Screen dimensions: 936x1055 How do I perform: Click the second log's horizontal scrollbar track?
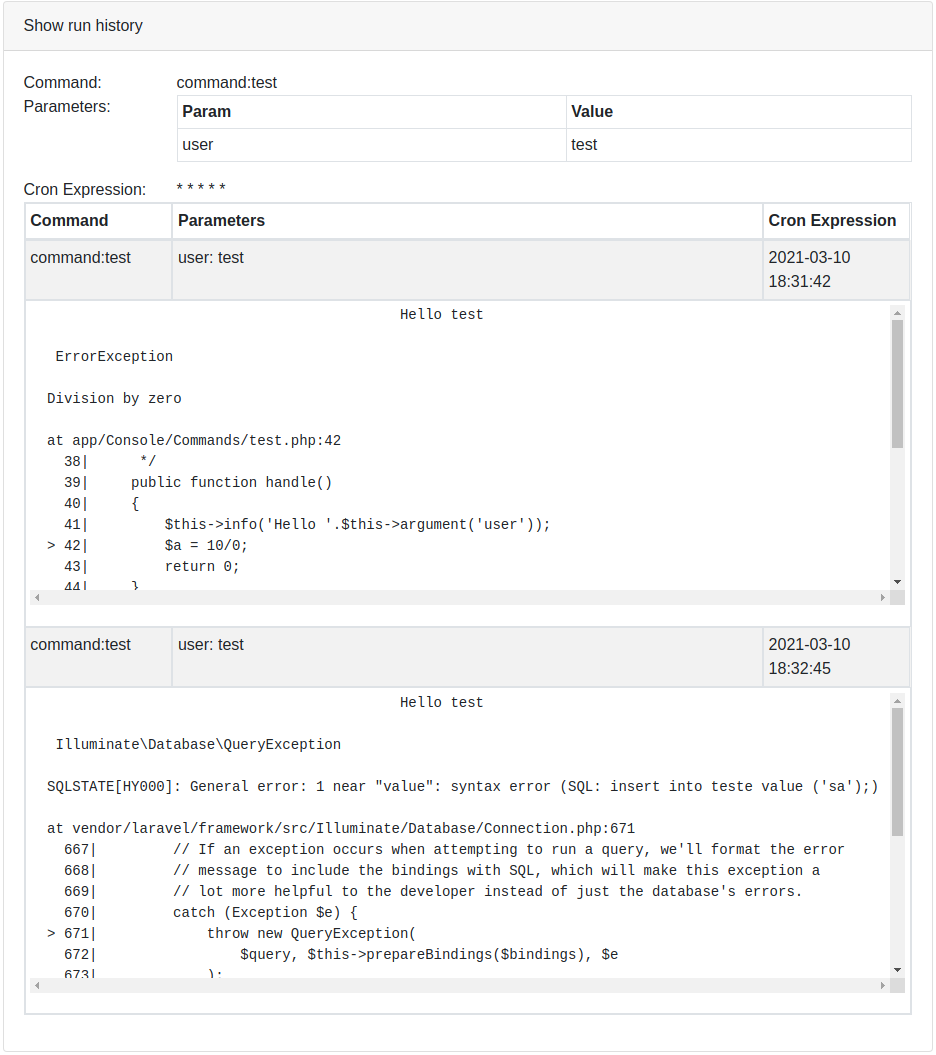pyautogui.click(x=460, y=986)
